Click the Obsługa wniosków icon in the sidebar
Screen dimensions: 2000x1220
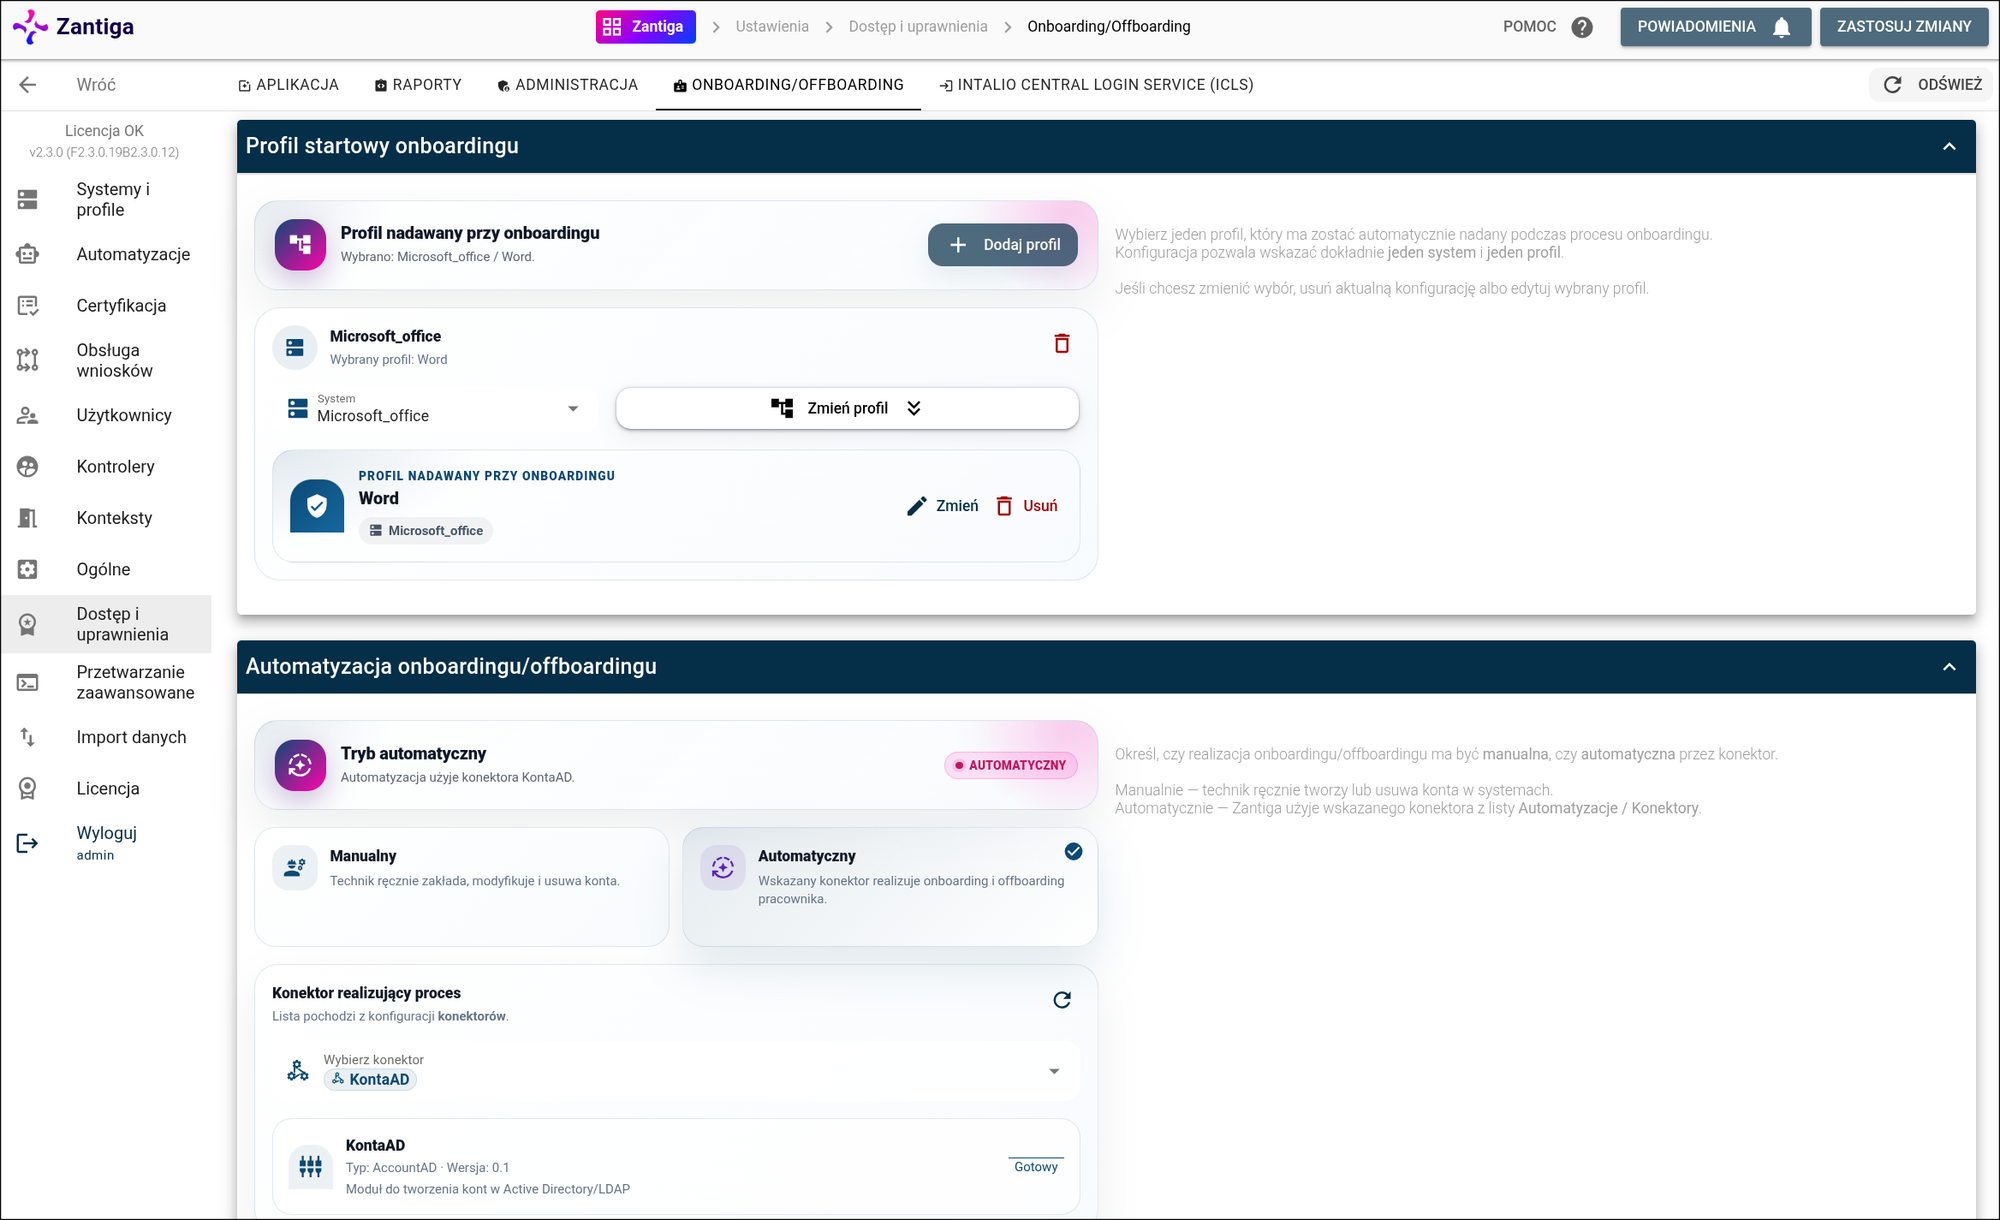(28, 360)
